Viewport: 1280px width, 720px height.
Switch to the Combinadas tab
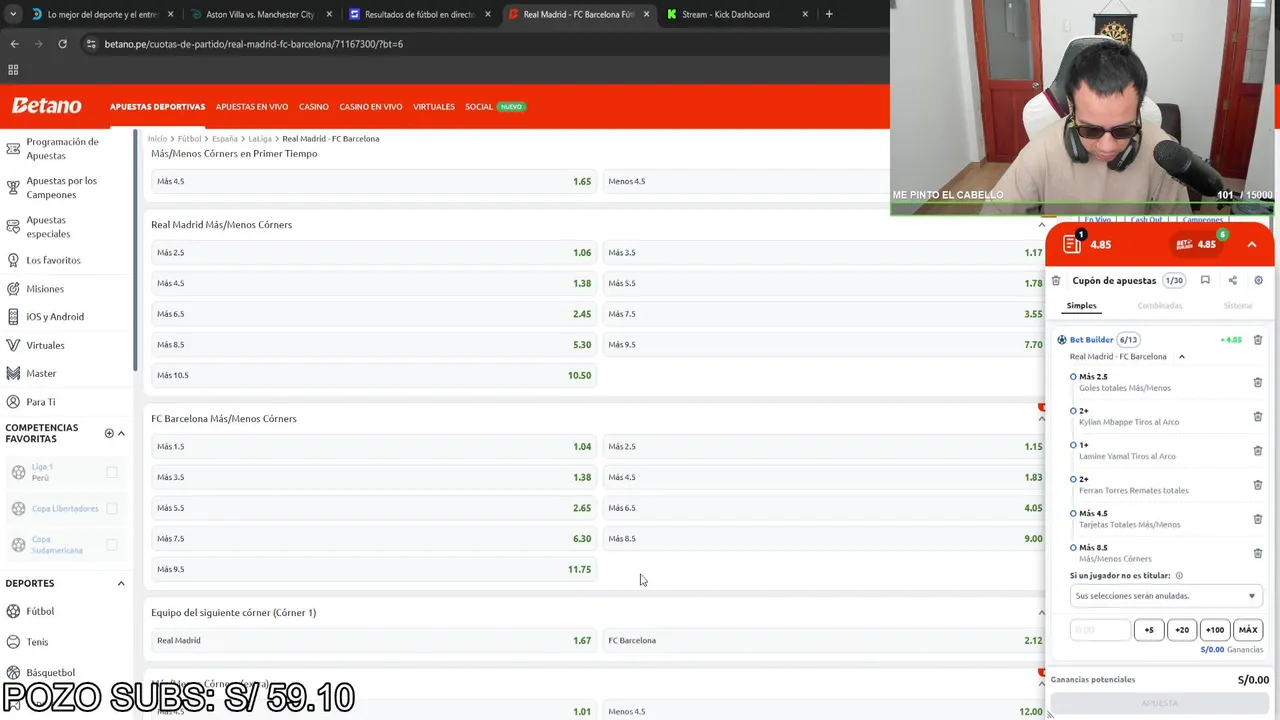pos(1159,306)
